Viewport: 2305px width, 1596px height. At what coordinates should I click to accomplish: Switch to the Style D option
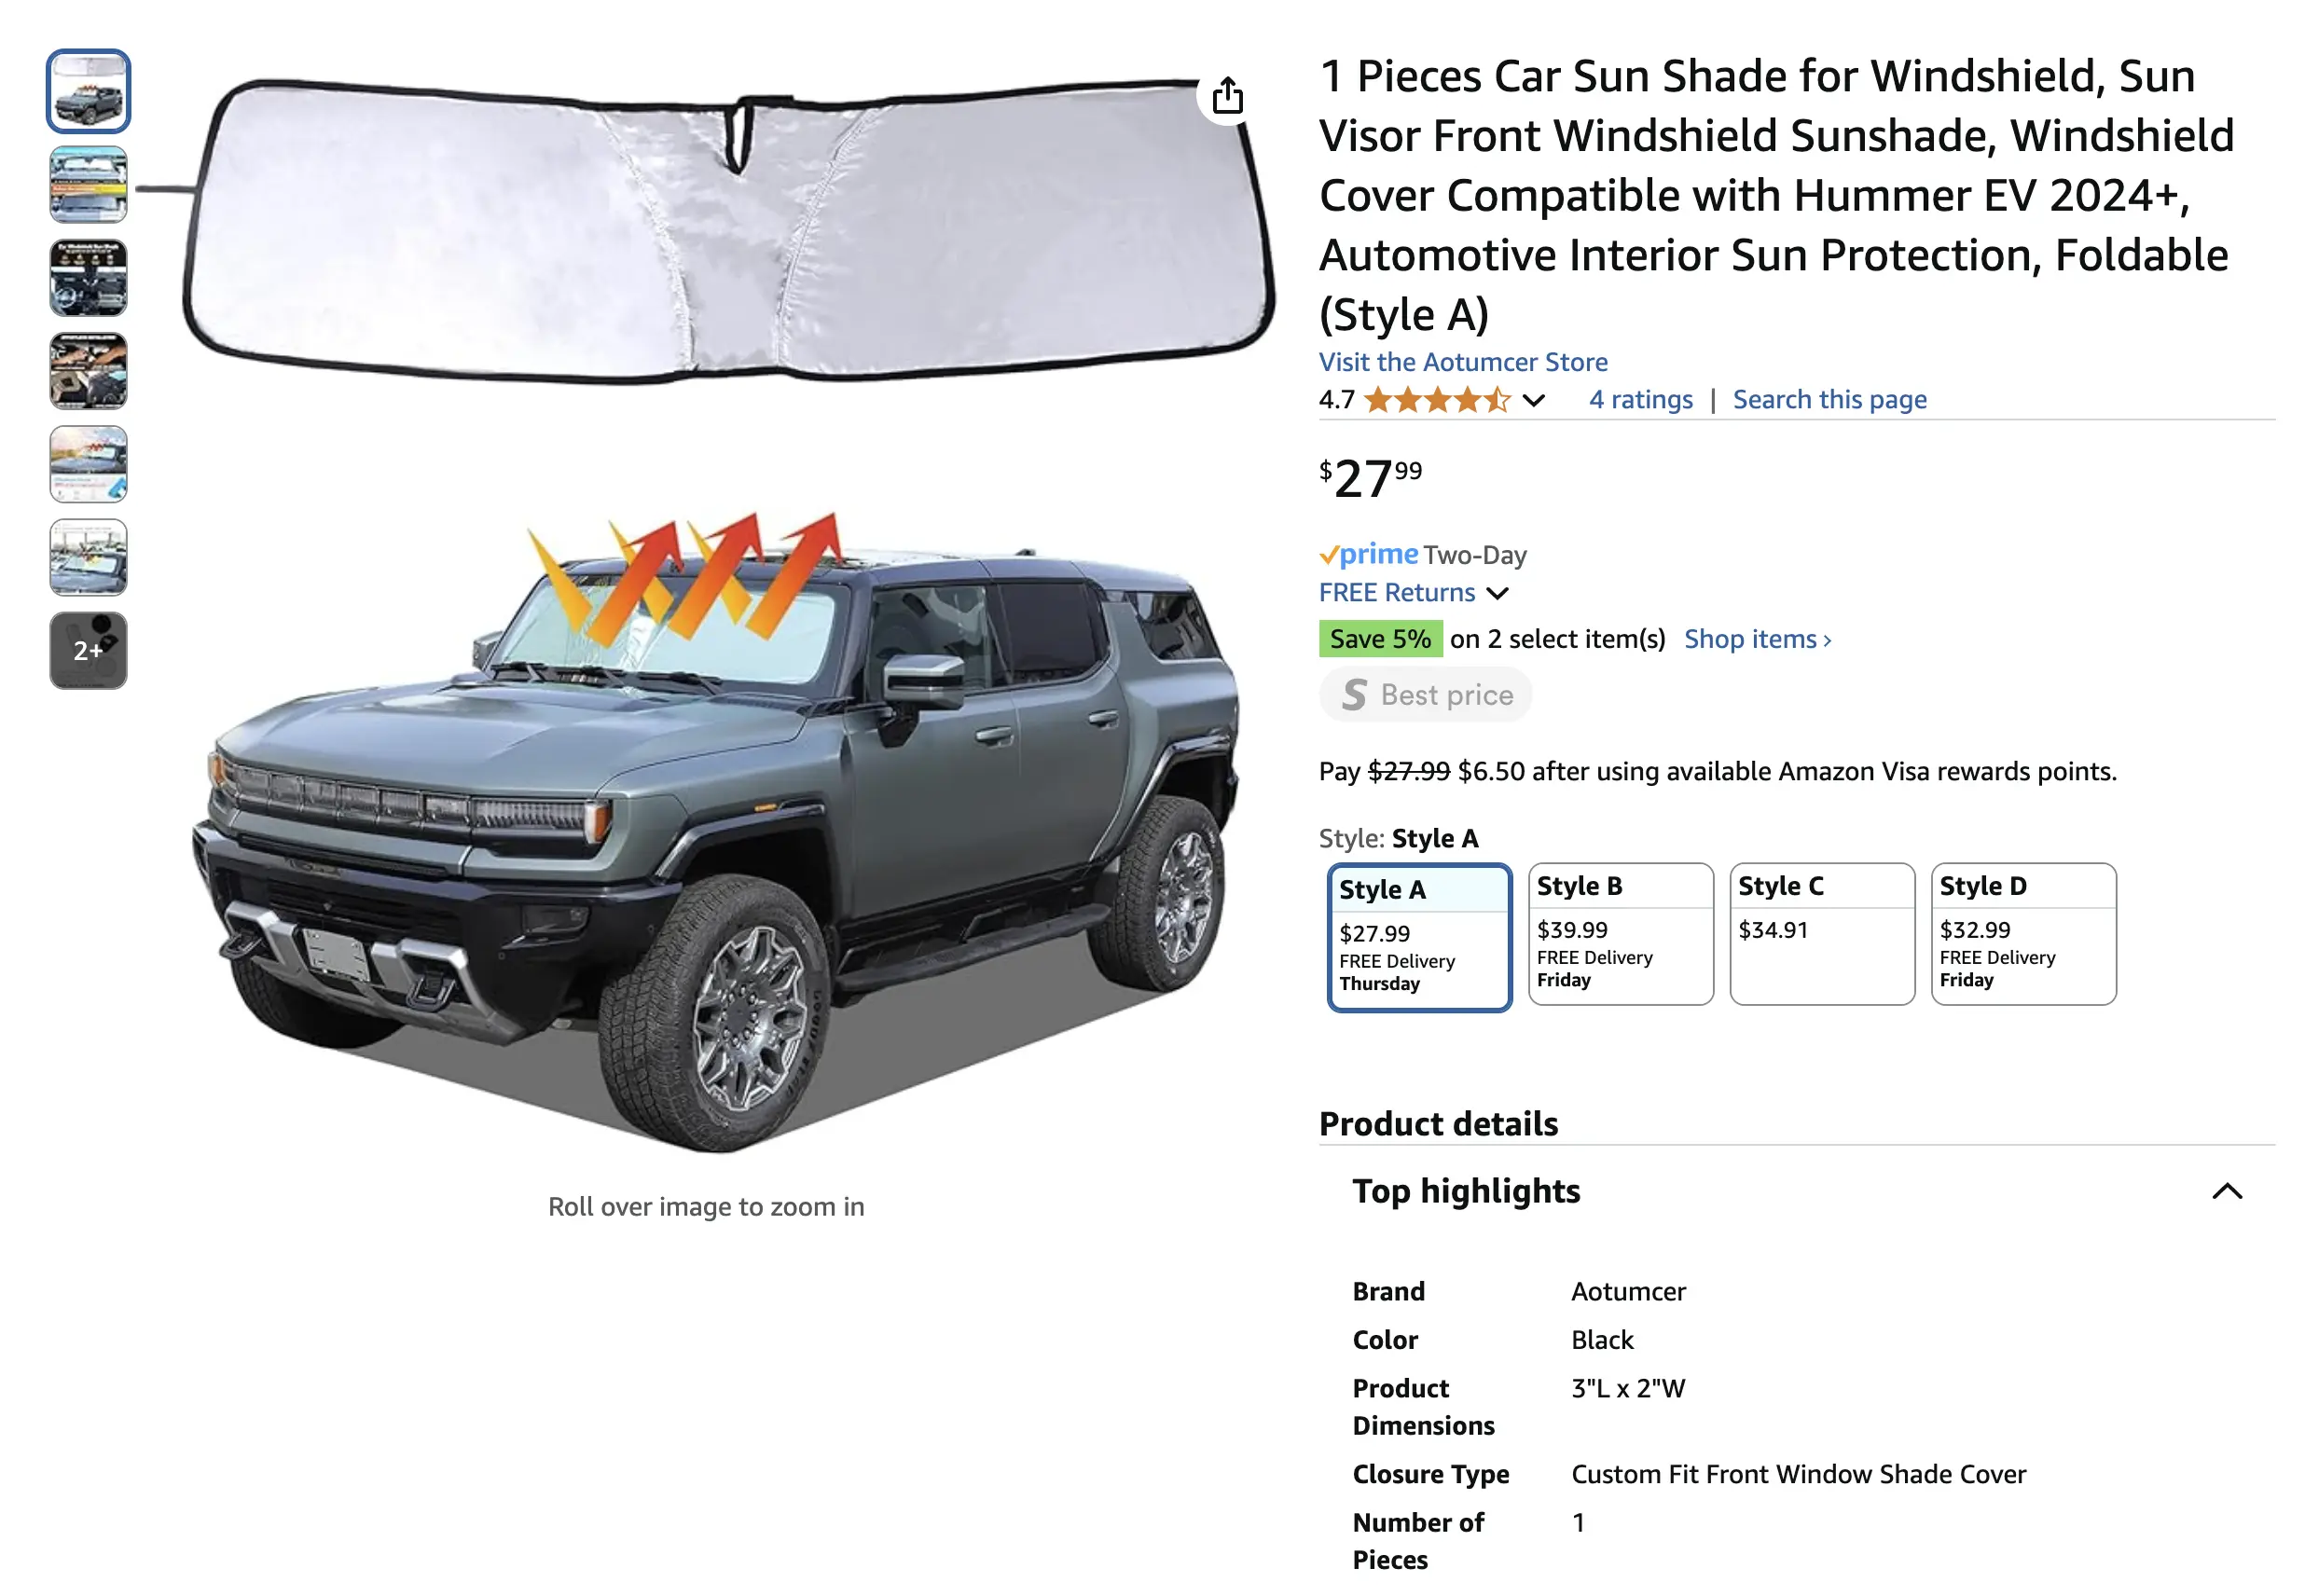(2022, 933)
